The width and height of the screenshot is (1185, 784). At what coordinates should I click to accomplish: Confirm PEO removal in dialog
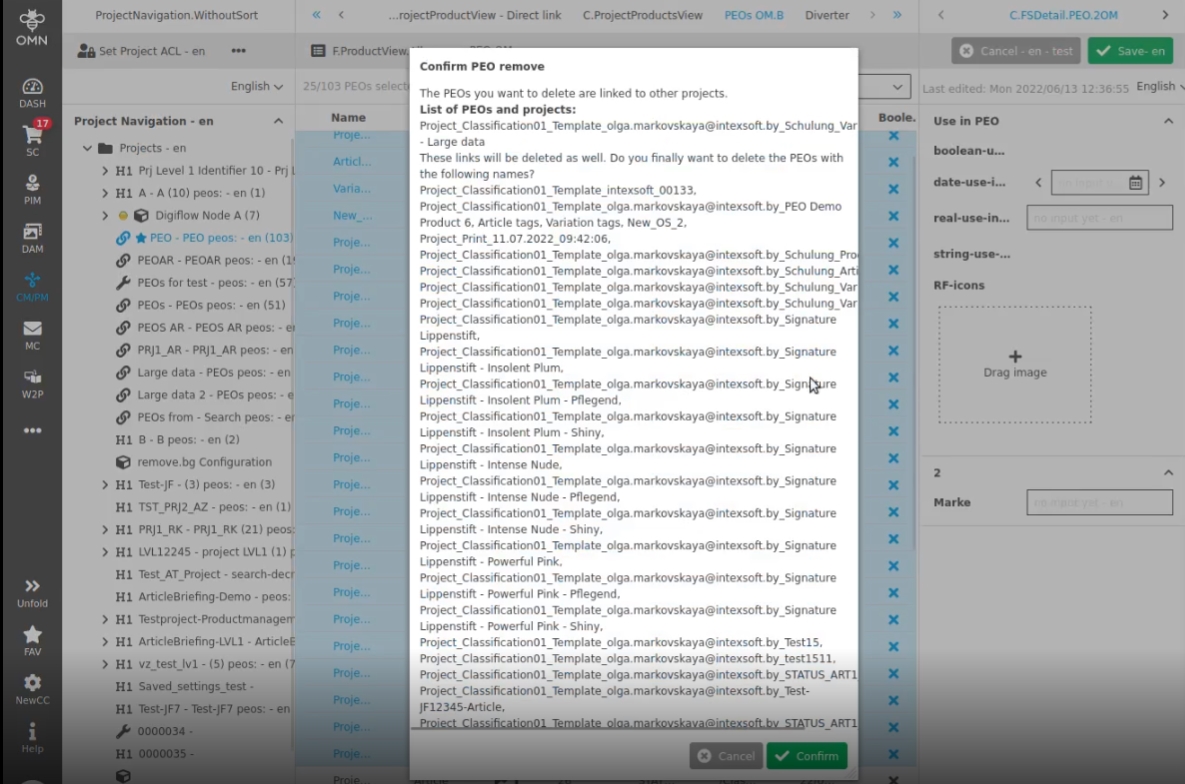pyautogui.click(x=806, y=755)
